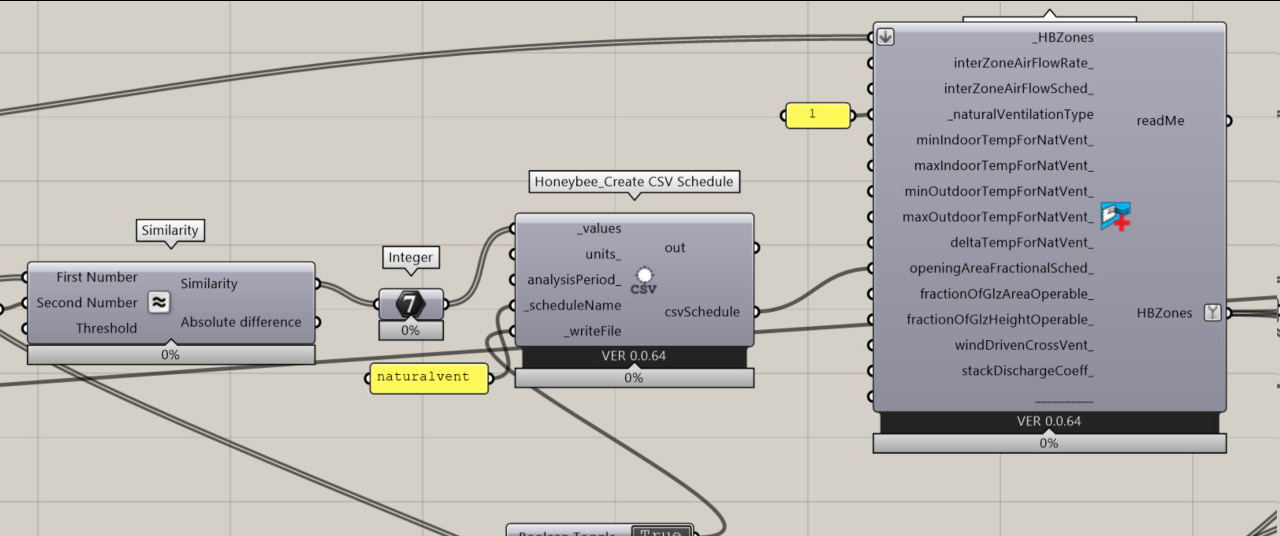Click the Threshold input parameter
The height and width of the screenshot is (536, 1280).
[x=107, y=328]
